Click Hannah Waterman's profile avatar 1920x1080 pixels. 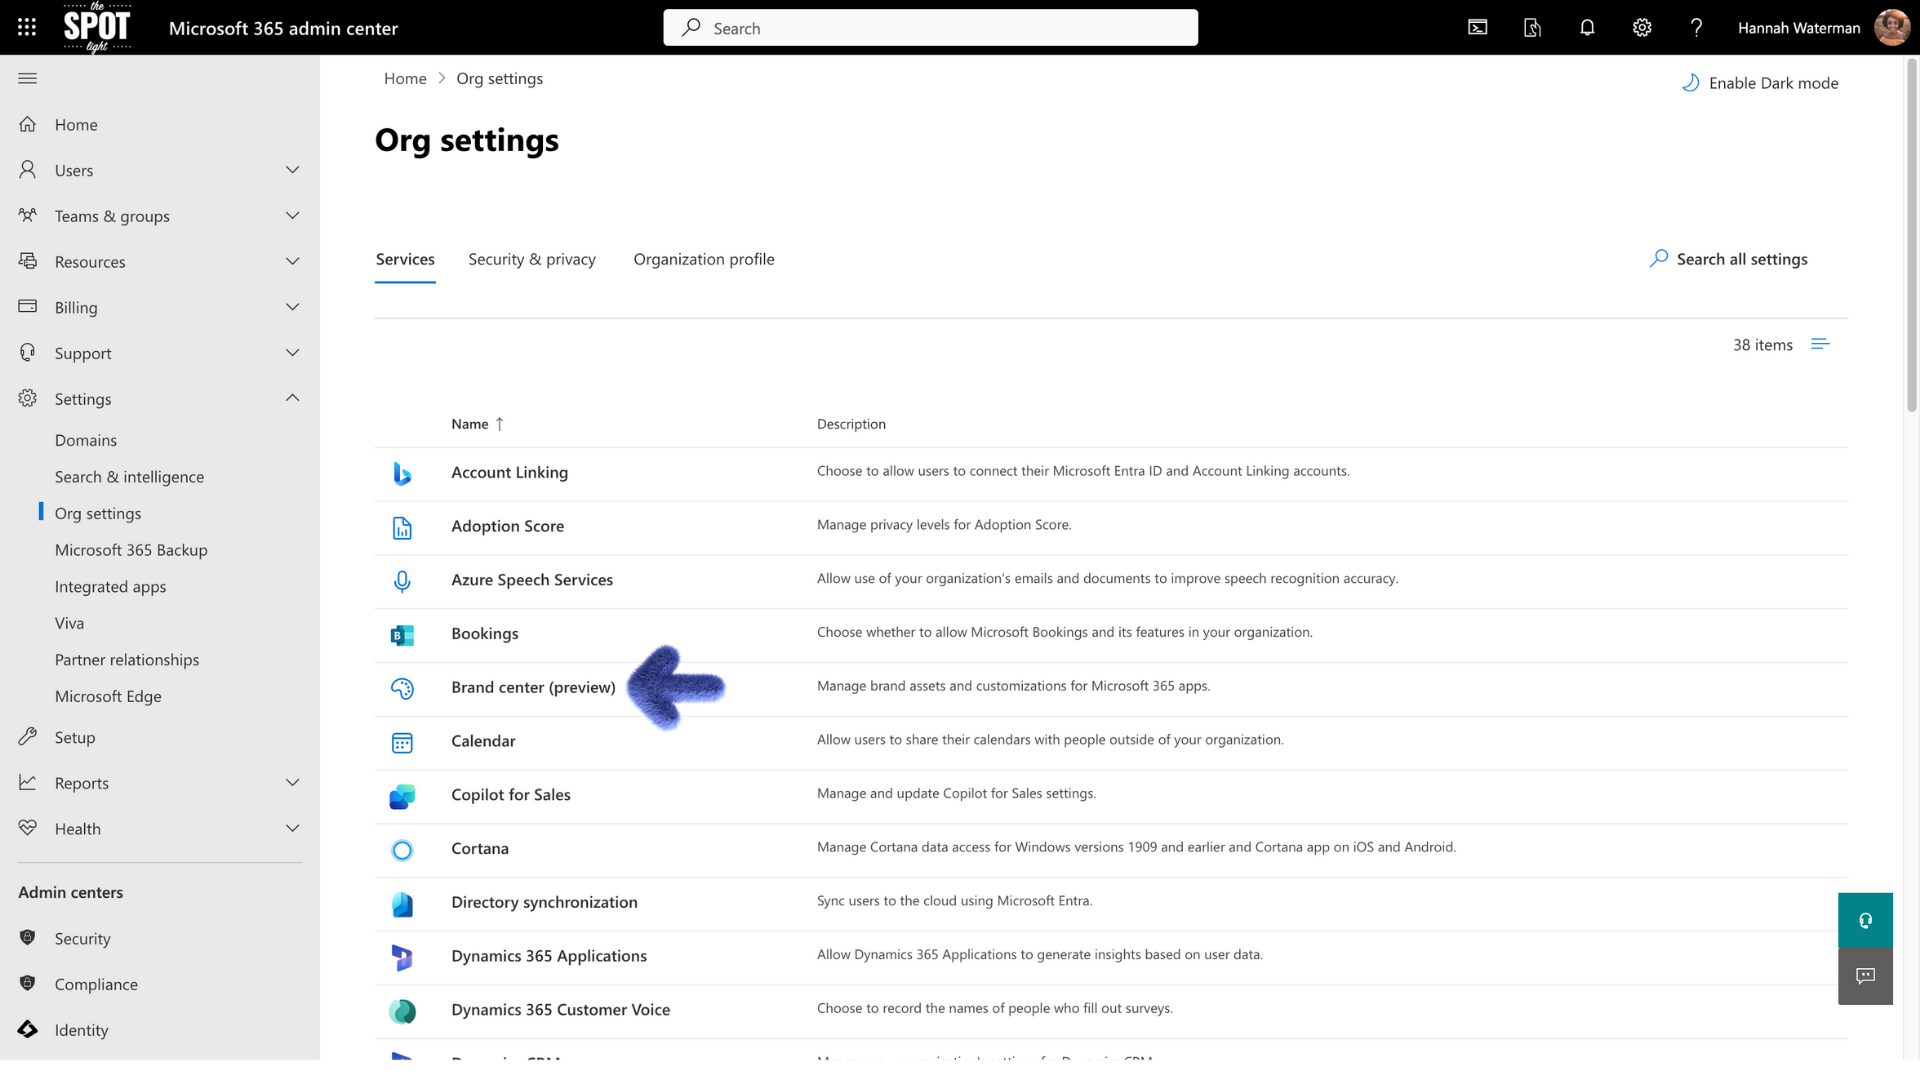coord(1891,27)
